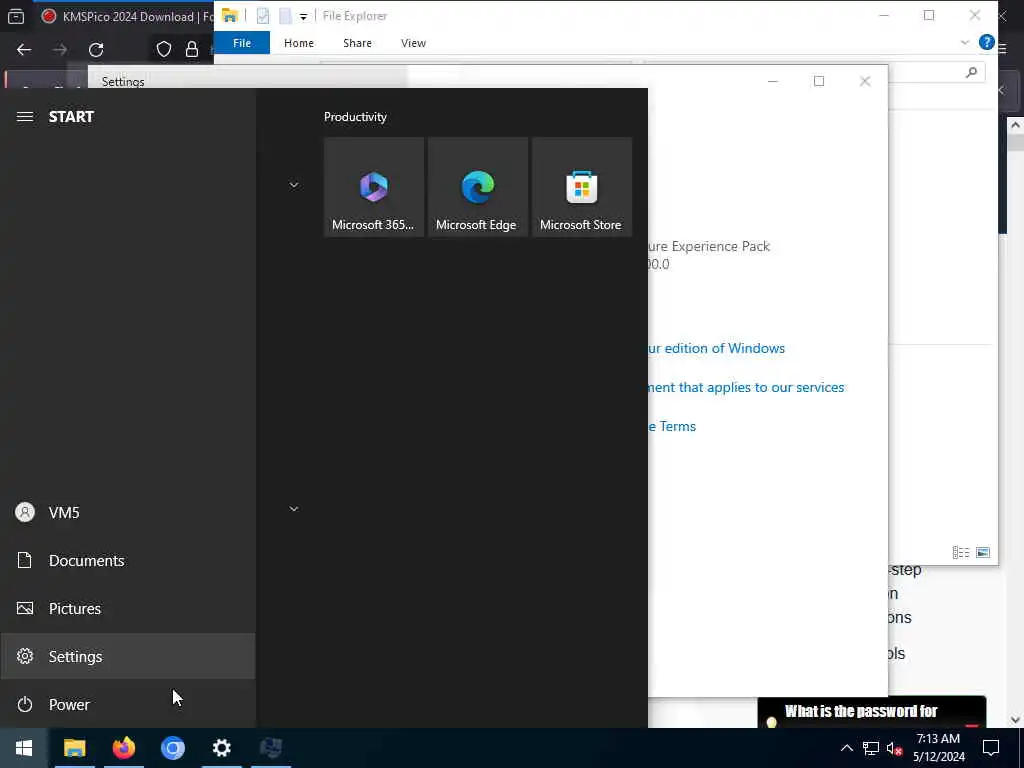This screenshot has height=768, width=1024.
Task: Click the Experience Pack text in Settings
Action: (709, 246)
